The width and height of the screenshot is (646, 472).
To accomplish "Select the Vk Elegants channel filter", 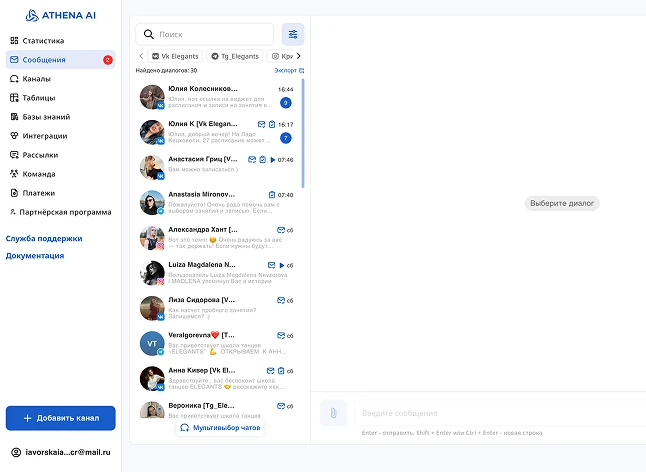I will [x=175, y=57].
